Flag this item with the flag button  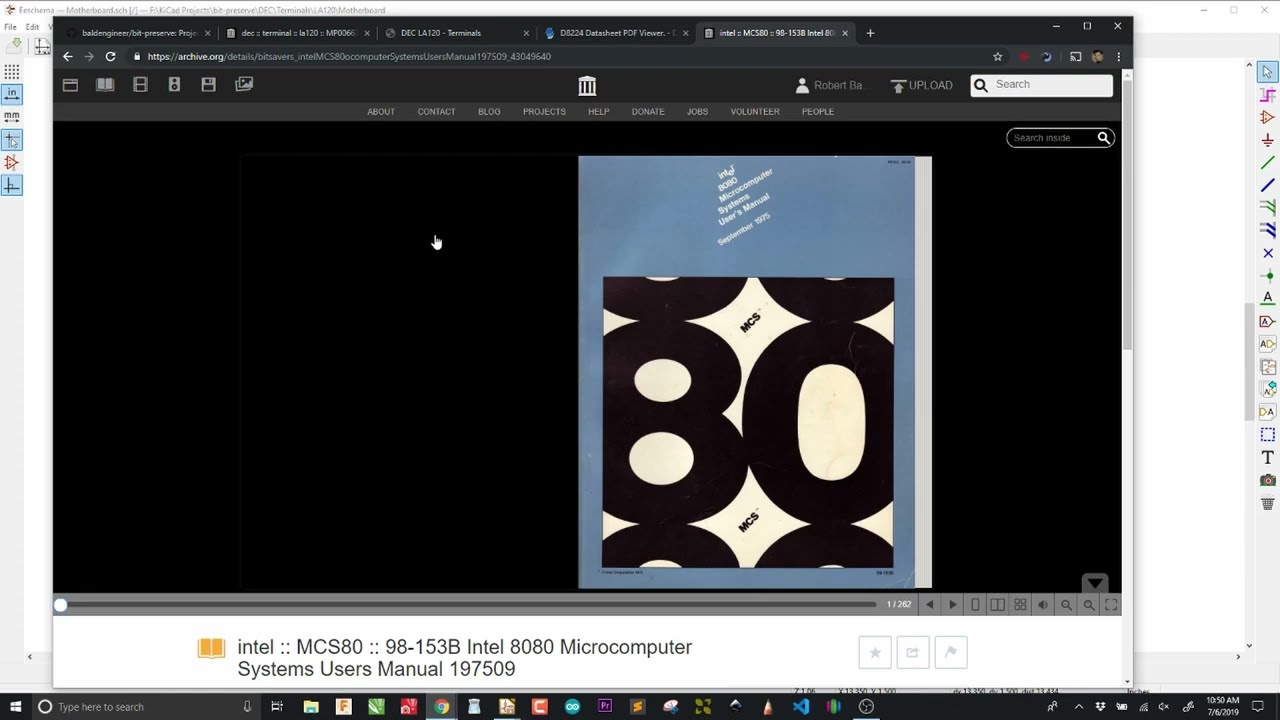[x=950, y=652]
